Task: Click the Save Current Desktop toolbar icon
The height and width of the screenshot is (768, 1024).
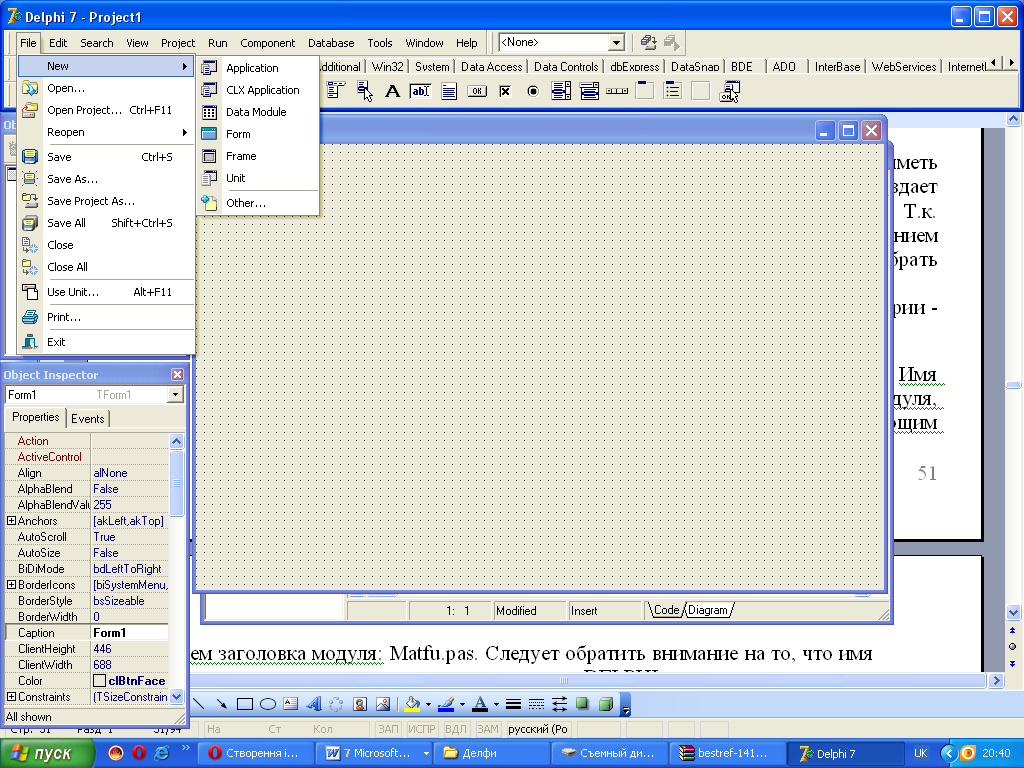Action: (648, 42)
